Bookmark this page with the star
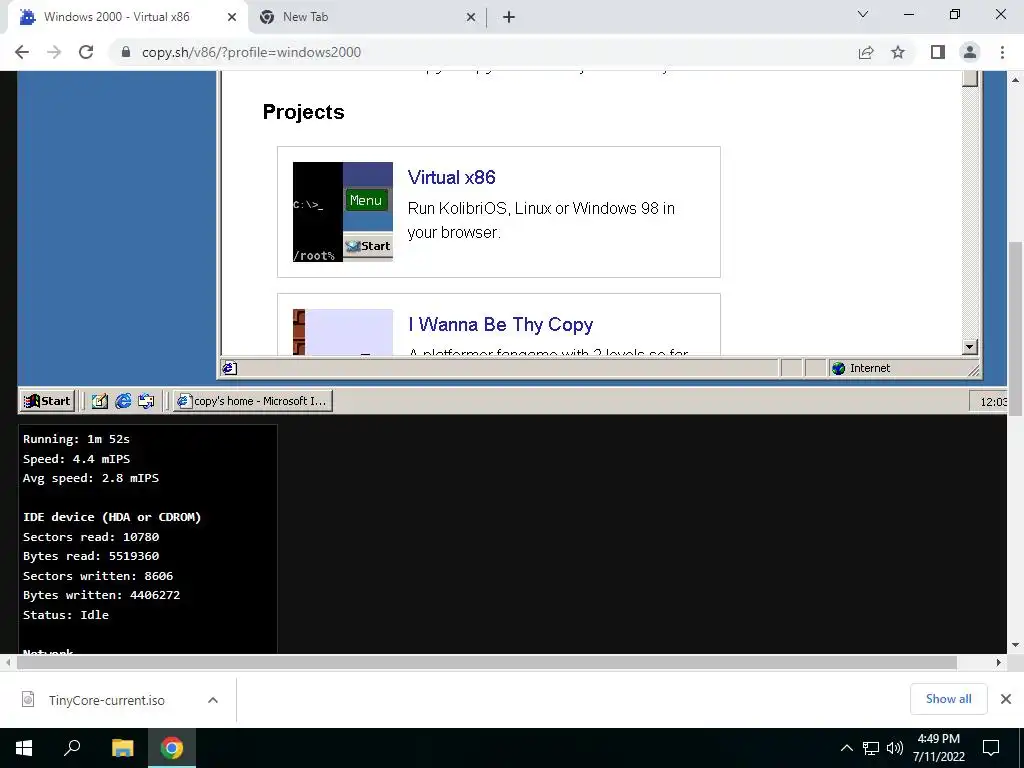This screenshot has width=1024, height=768. click(898, 52)
